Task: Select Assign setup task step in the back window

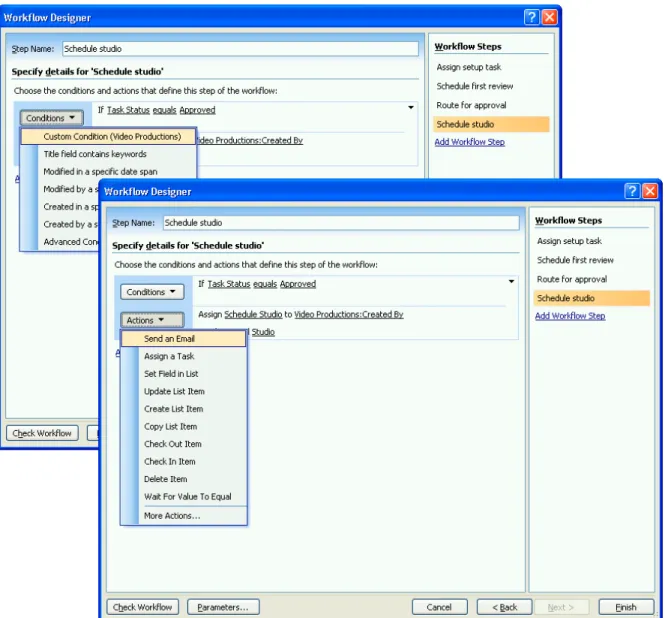Action: pyautogui.click(x=469, y=67)
